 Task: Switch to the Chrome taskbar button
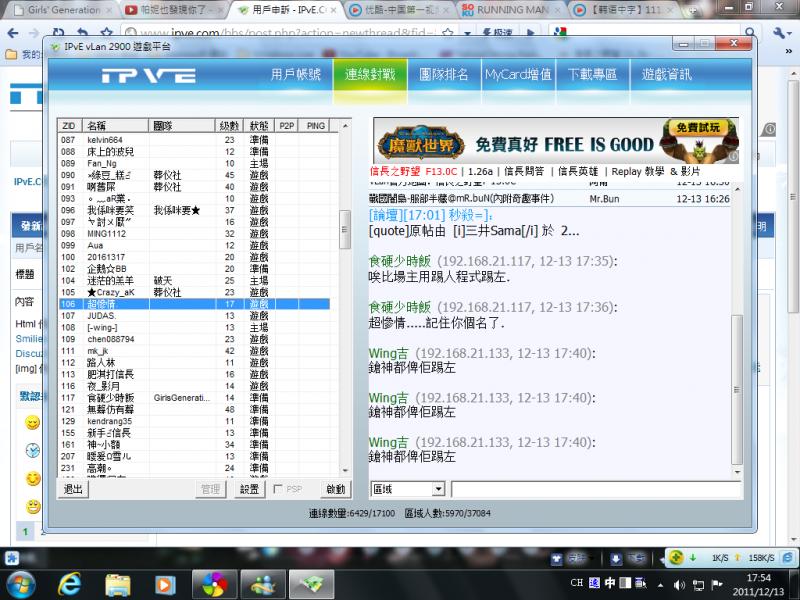(214, 585)
